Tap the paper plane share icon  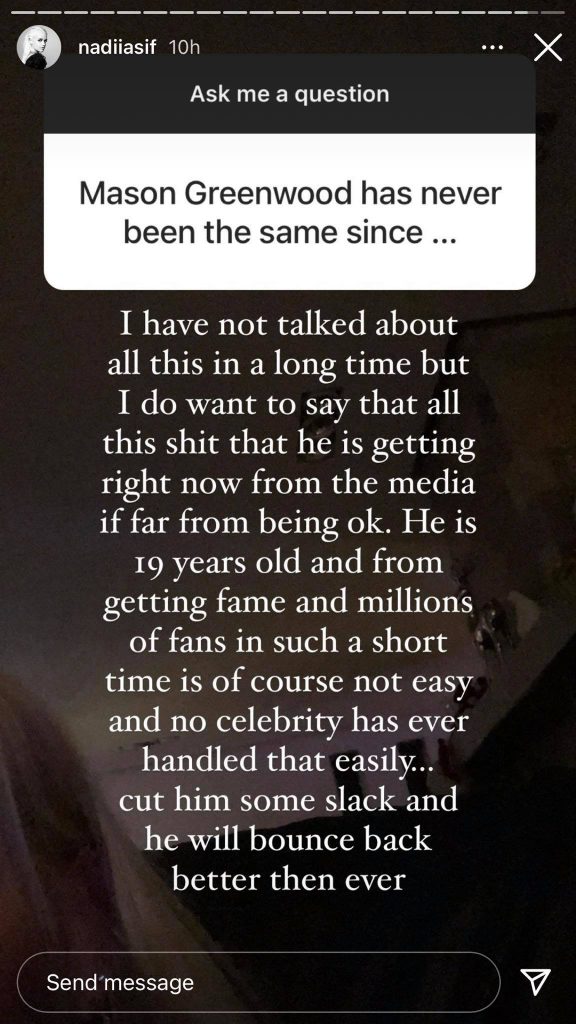pos(534,981)
